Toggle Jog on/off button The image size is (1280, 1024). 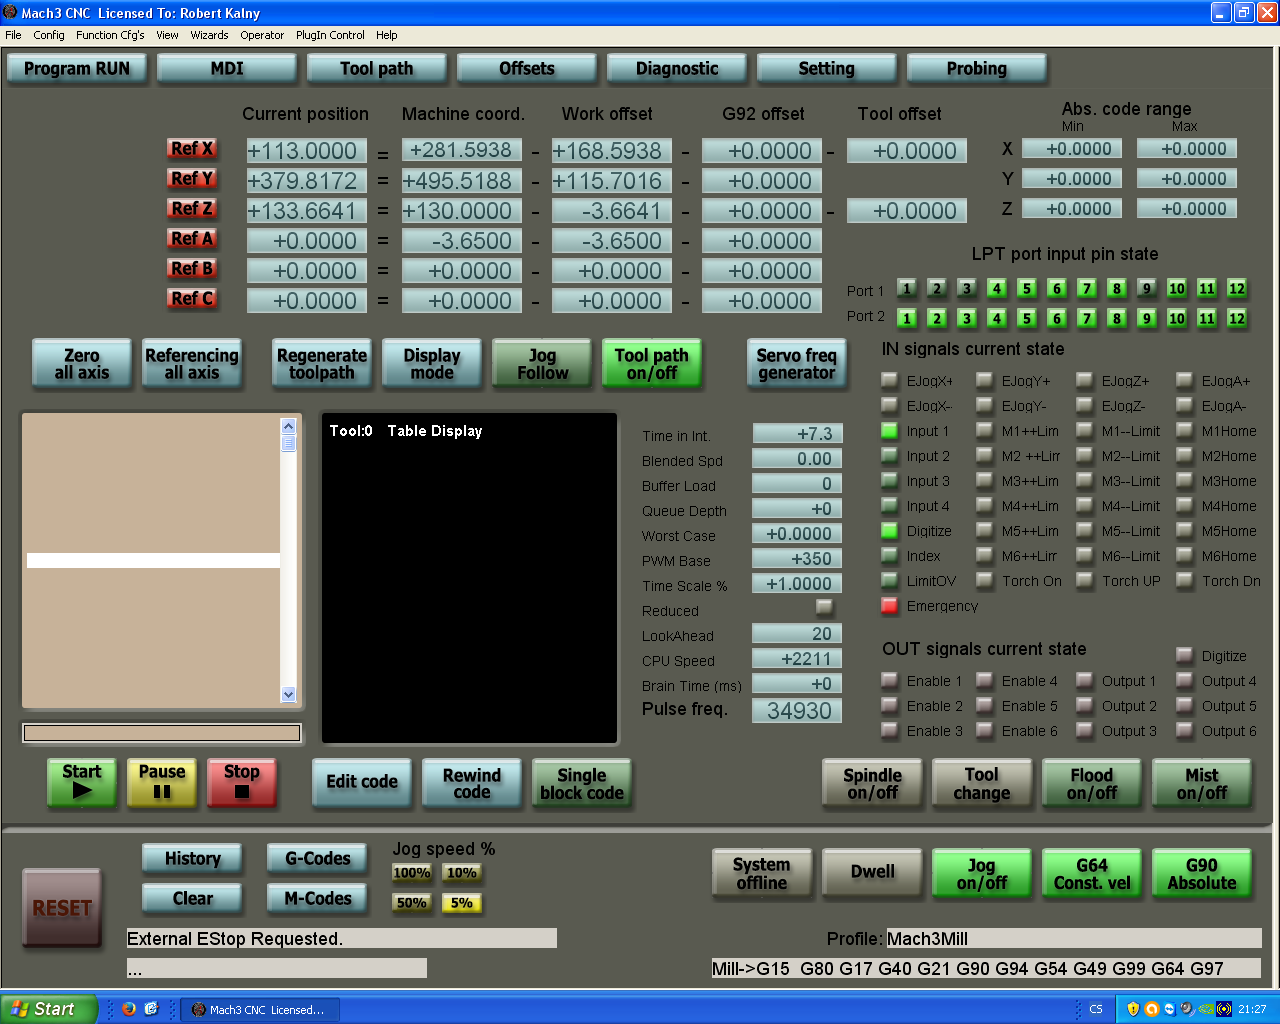click(981, 874)
